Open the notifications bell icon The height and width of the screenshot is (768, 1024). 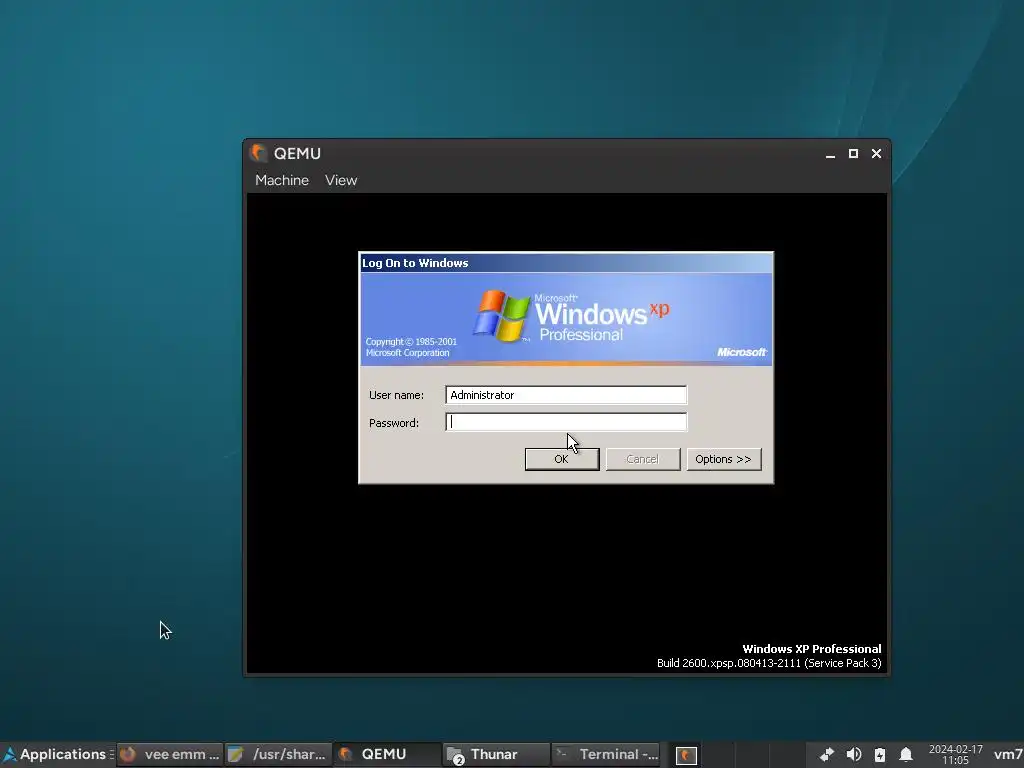click(x=906, y=755)
